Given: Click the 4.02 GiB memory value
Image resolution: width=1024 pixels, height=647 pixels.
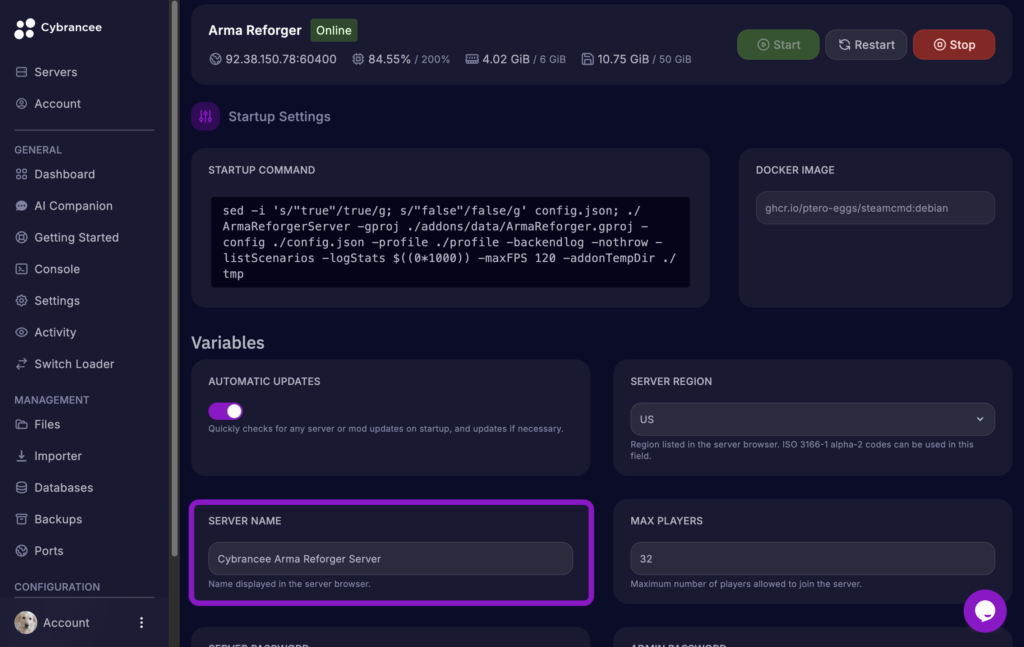Looking at the screenshot, I should 505,59.
